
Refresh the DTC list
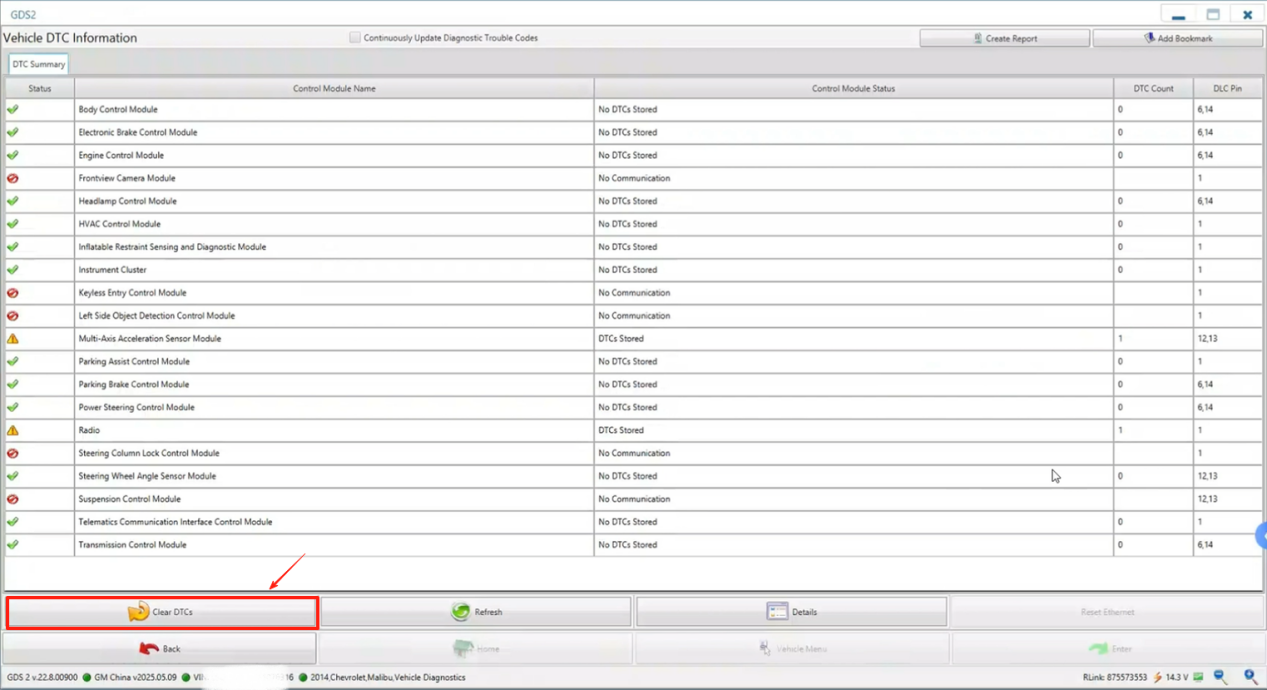point(476,612)
